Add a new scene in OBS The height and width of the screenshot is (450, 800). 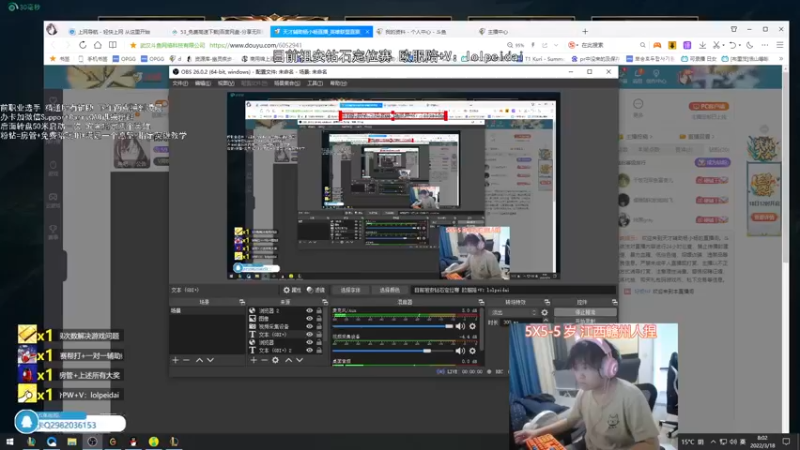tap(176, 360)
